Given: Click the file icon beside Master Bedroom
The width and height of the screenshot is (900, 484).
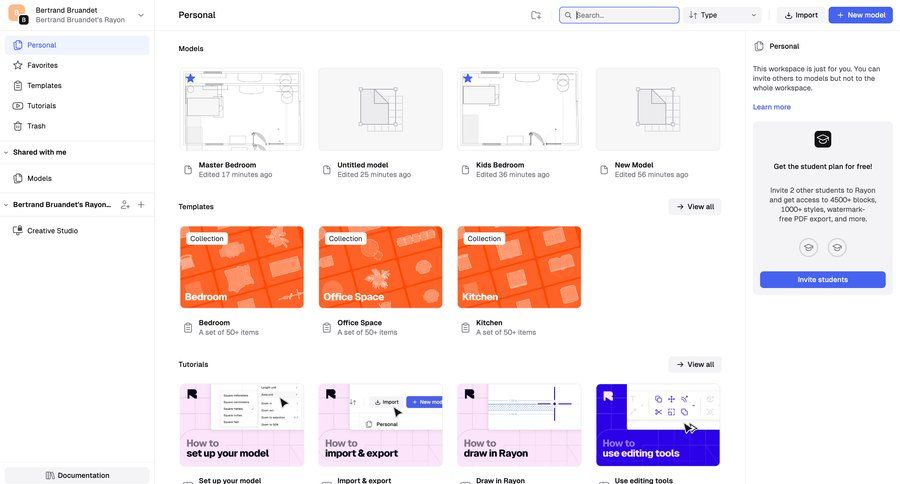Looking at the screenshot, I should point(188,170).
